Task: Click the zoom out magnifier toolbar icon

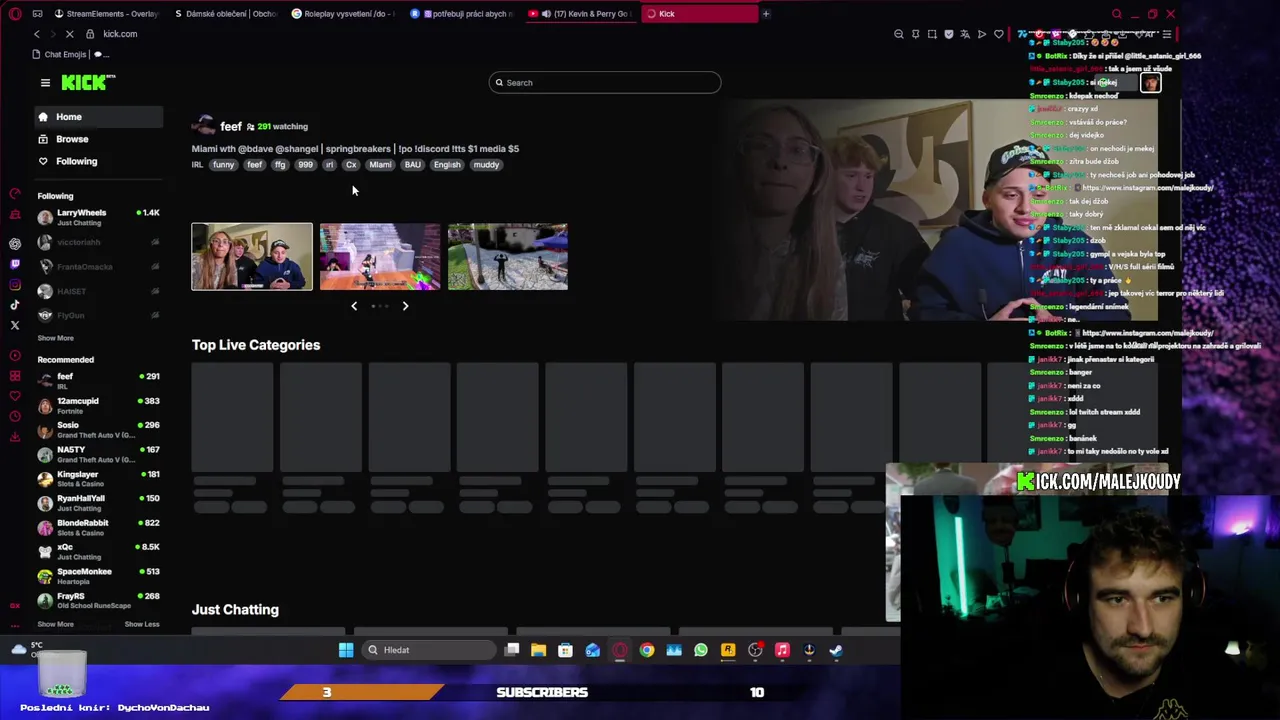Action: pyautogui.click(x=899, y=34)
